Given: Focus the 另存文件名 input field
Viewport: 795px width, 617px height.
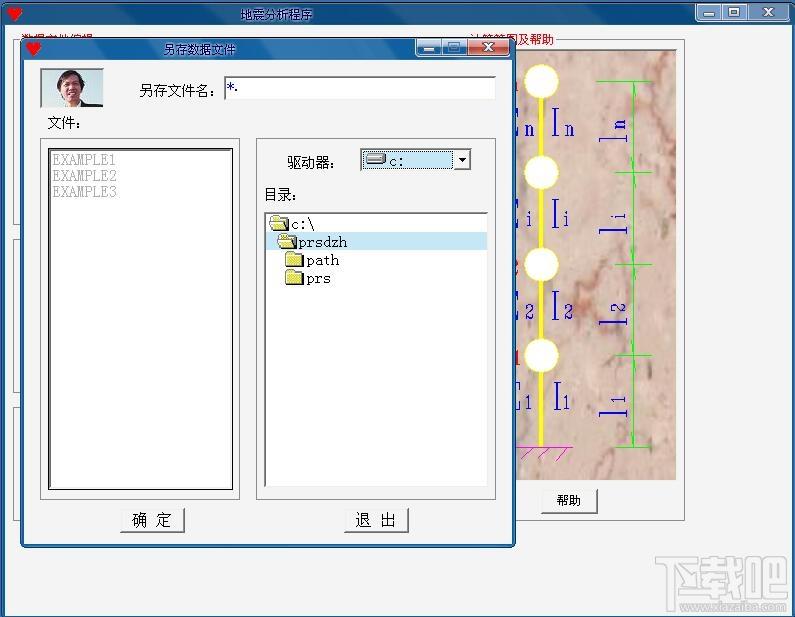Looking at the screenshot, I should 359,88.
